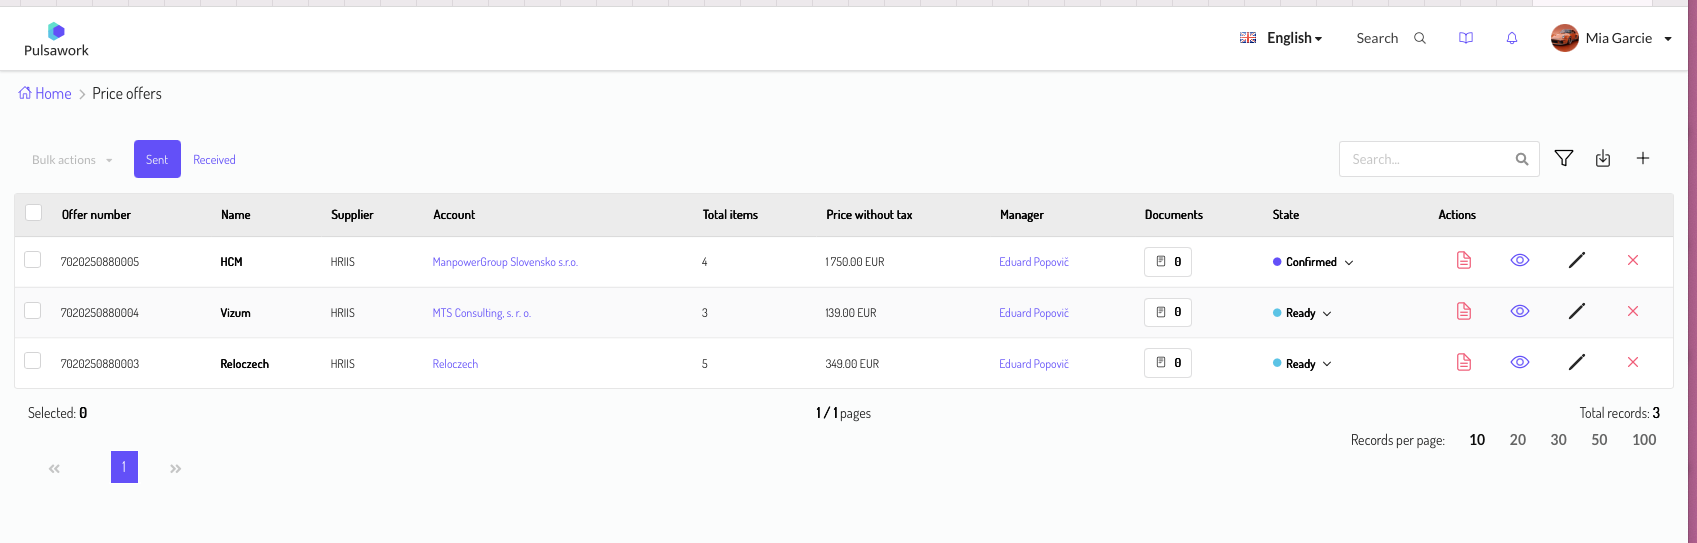Go to previous pages with double-left arrow
The image size is (1697, 543).
pyautogui.click(x=55, y=468)
